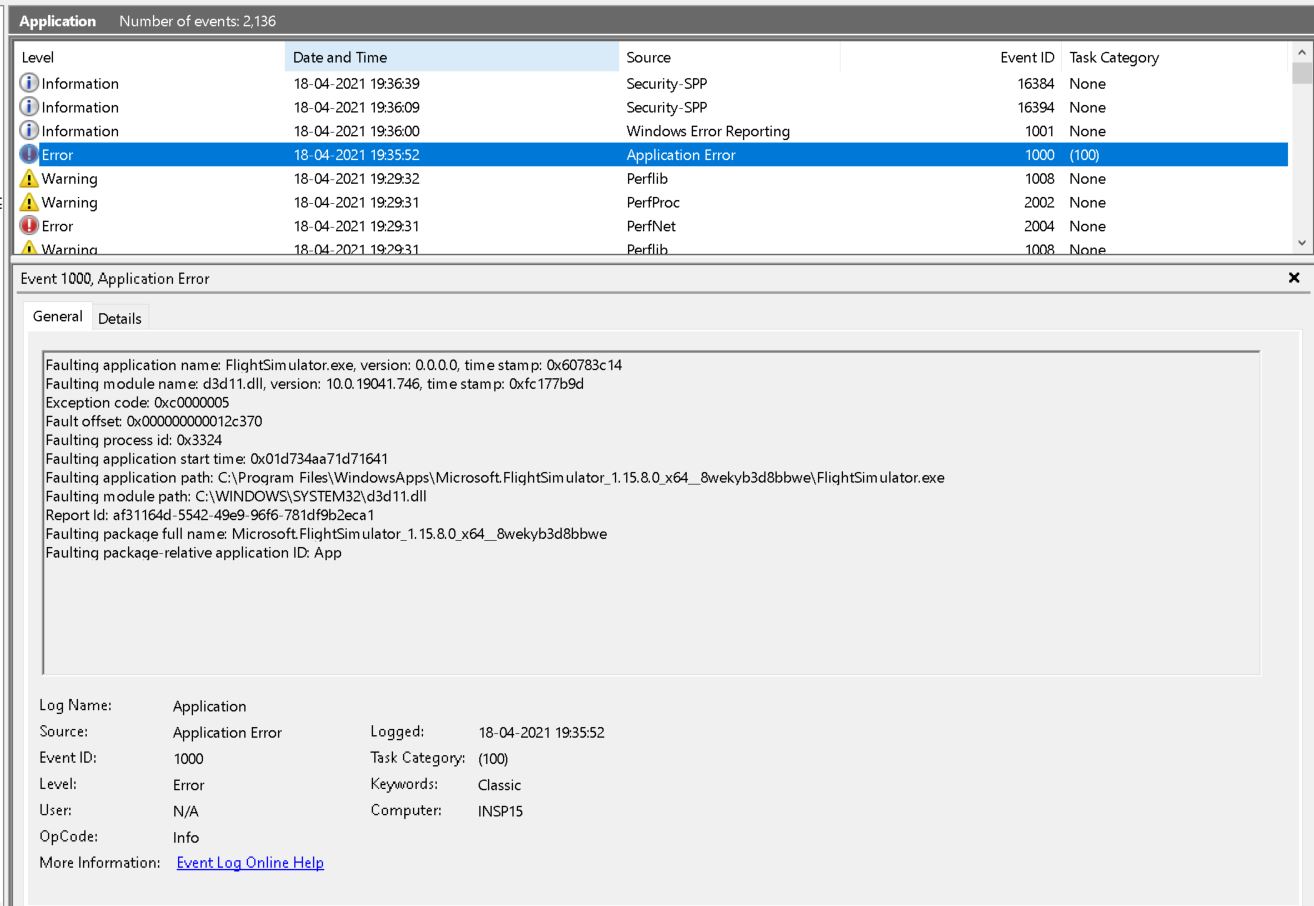Click the red error icon for PerfNet
This screenshot has width=1314, height=906.
[29, 226]
